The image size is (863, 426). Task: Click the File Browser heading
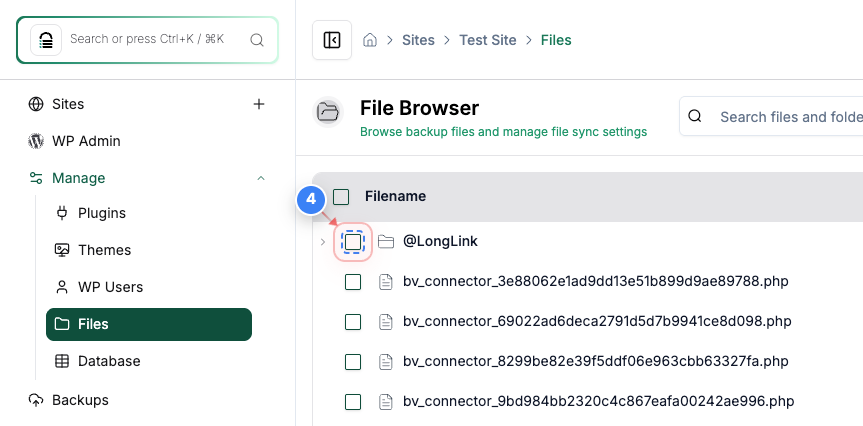(x=419, y=108)
